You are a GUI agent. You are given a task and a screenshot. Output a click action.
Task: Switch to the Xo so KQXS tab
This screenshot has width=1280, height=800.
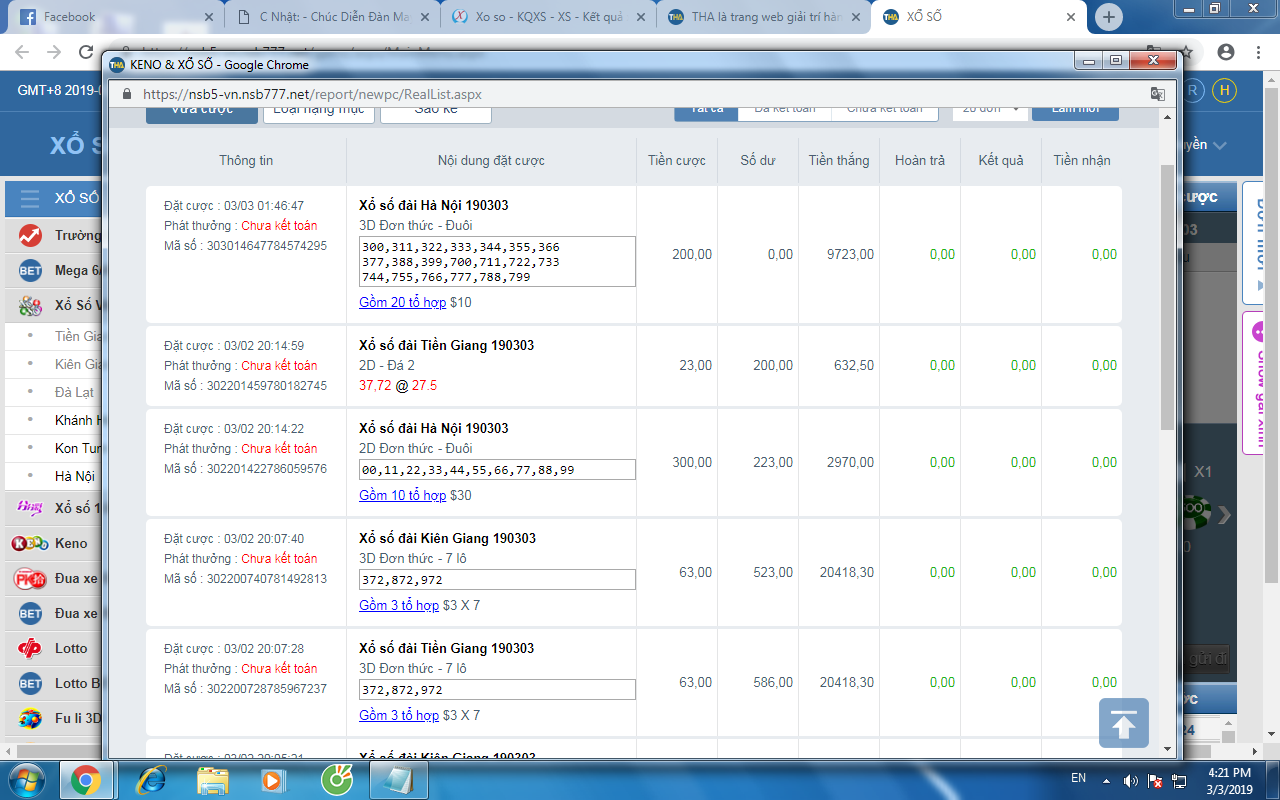coord(547,17)
